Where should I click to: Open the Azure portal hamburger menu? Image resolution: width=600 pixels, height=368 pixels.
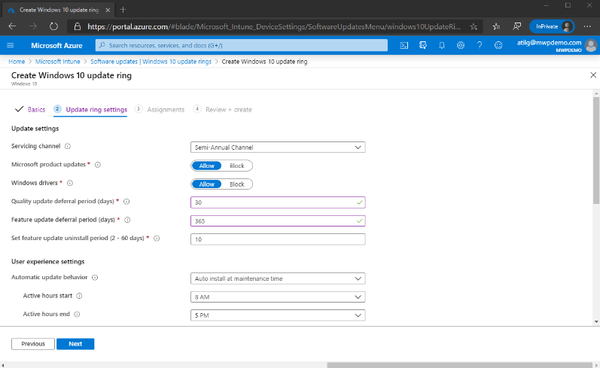click(x=10, y=46)
